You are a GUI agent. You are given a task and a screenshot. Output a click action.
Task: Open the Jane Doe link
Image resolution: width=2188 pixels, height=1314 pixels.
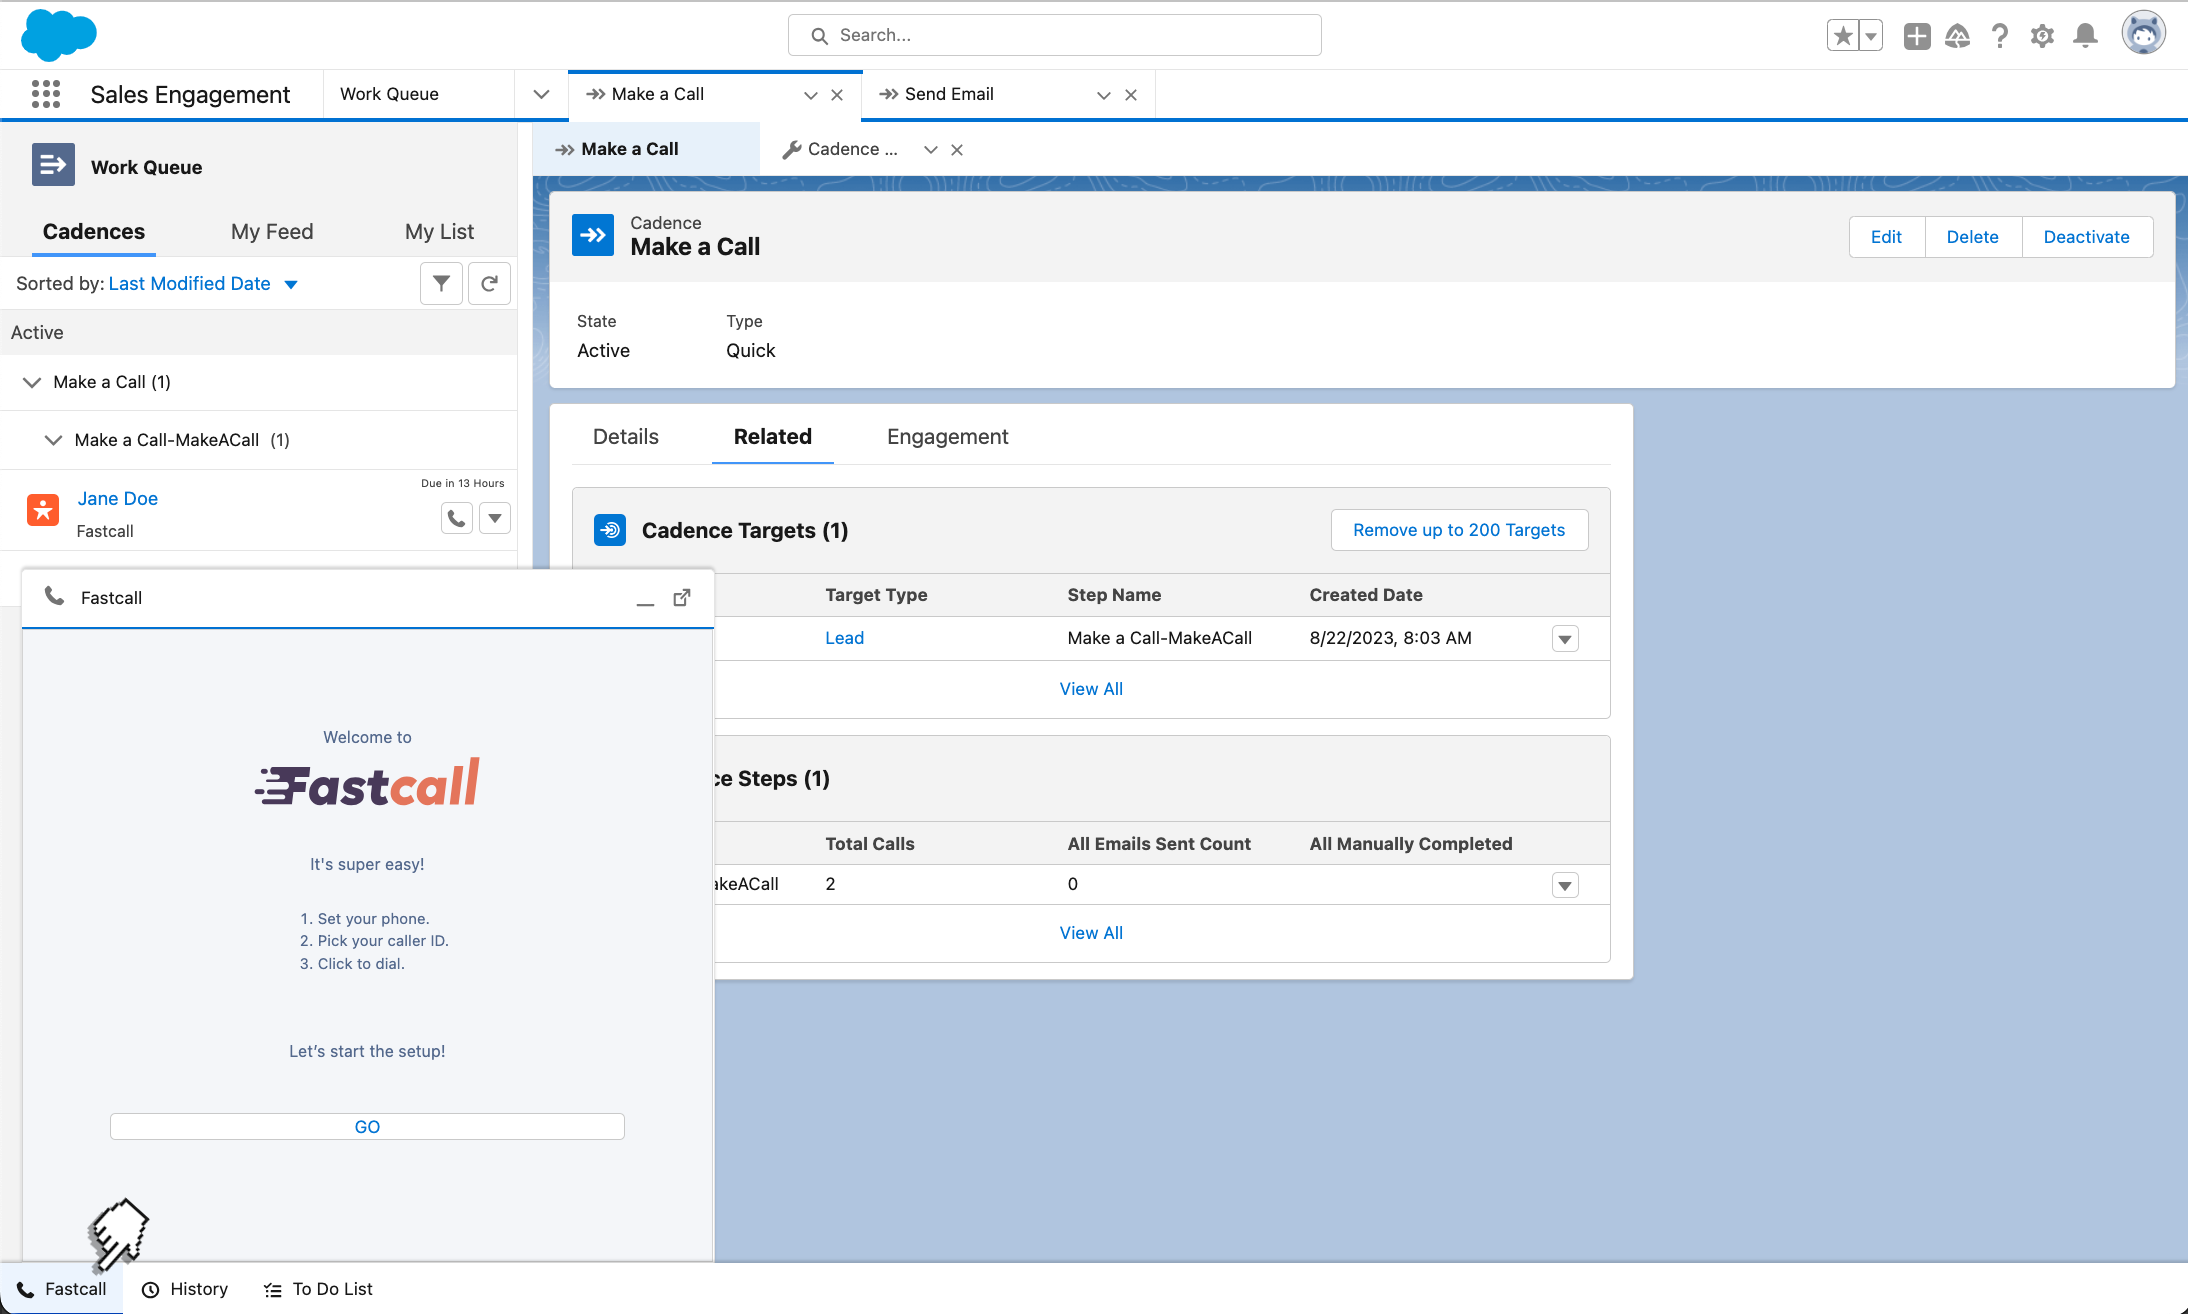[x=118, y=499]
